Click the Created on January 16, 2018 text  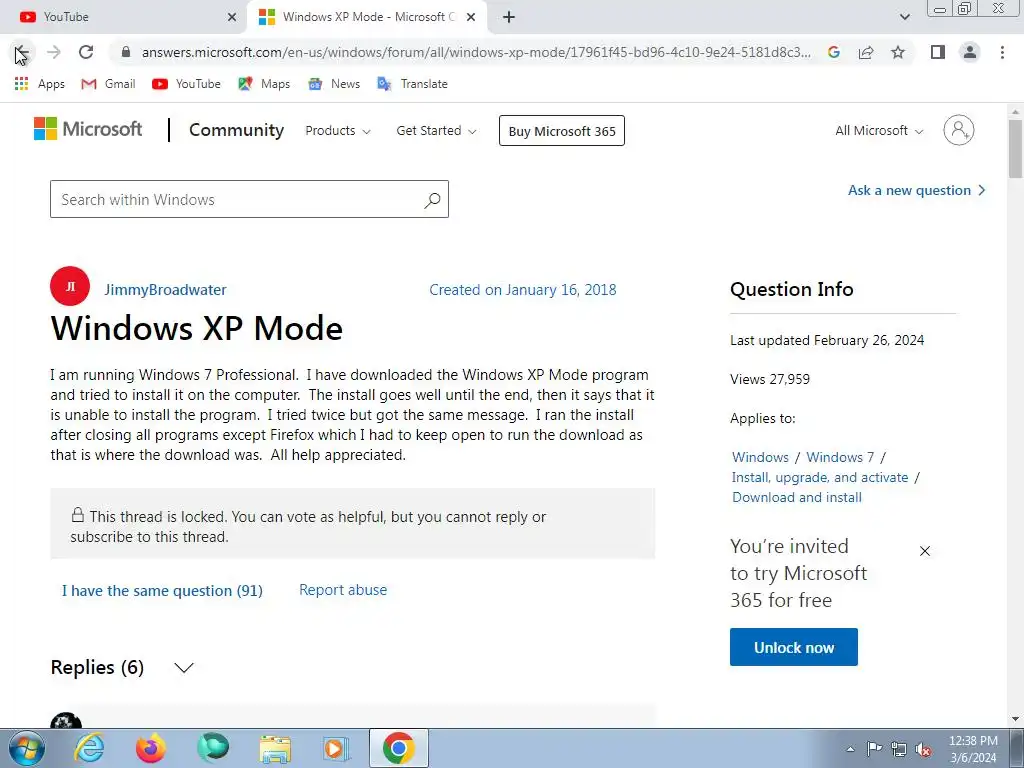click(x=522, y=290)
